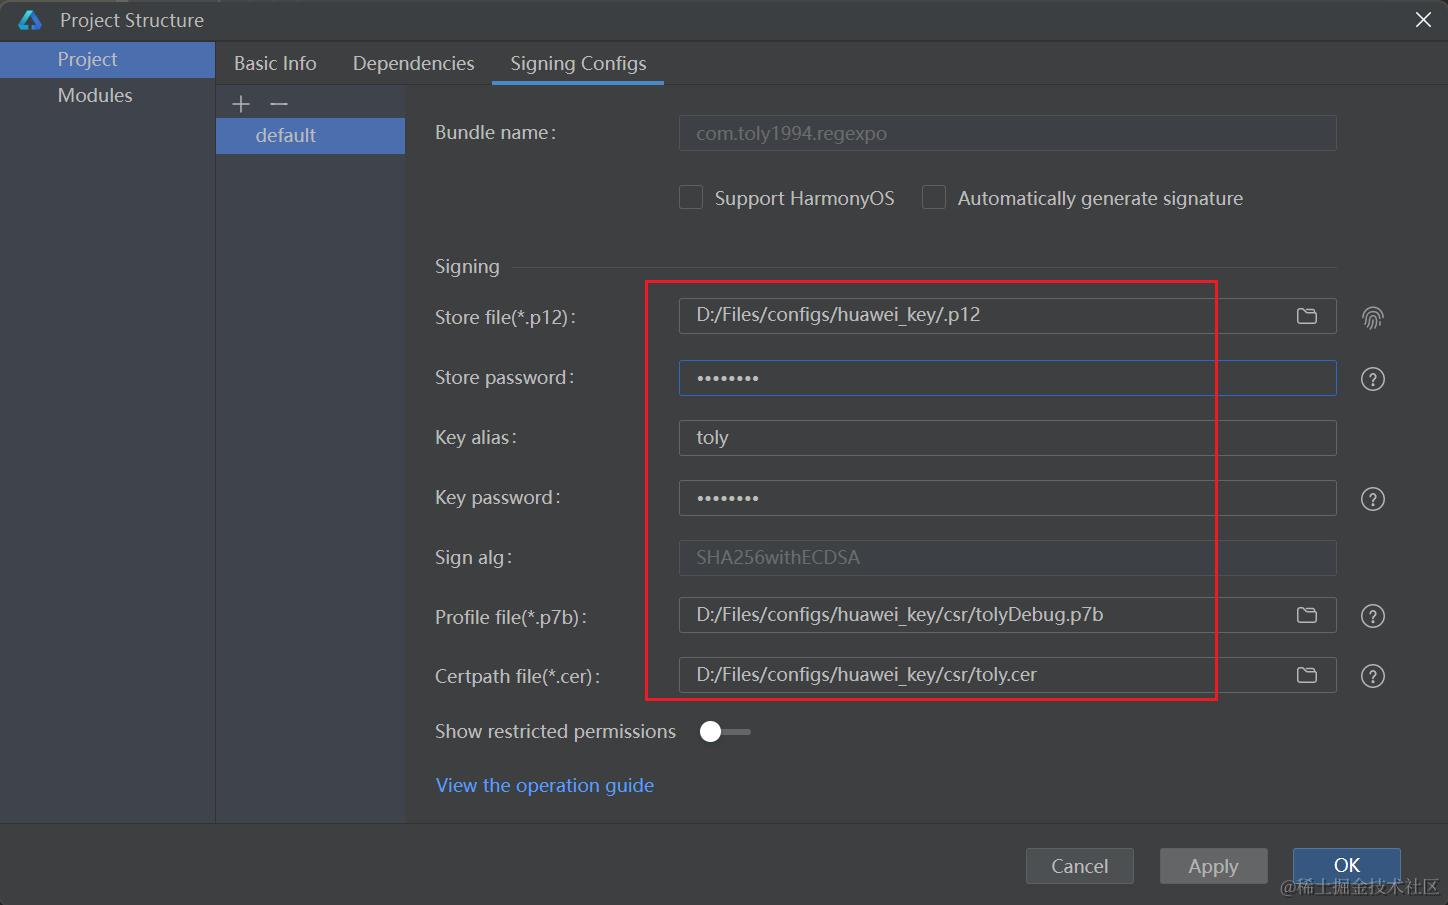Click into the Key alias field
1448x905 pixels.
[x=1006, y=438]
